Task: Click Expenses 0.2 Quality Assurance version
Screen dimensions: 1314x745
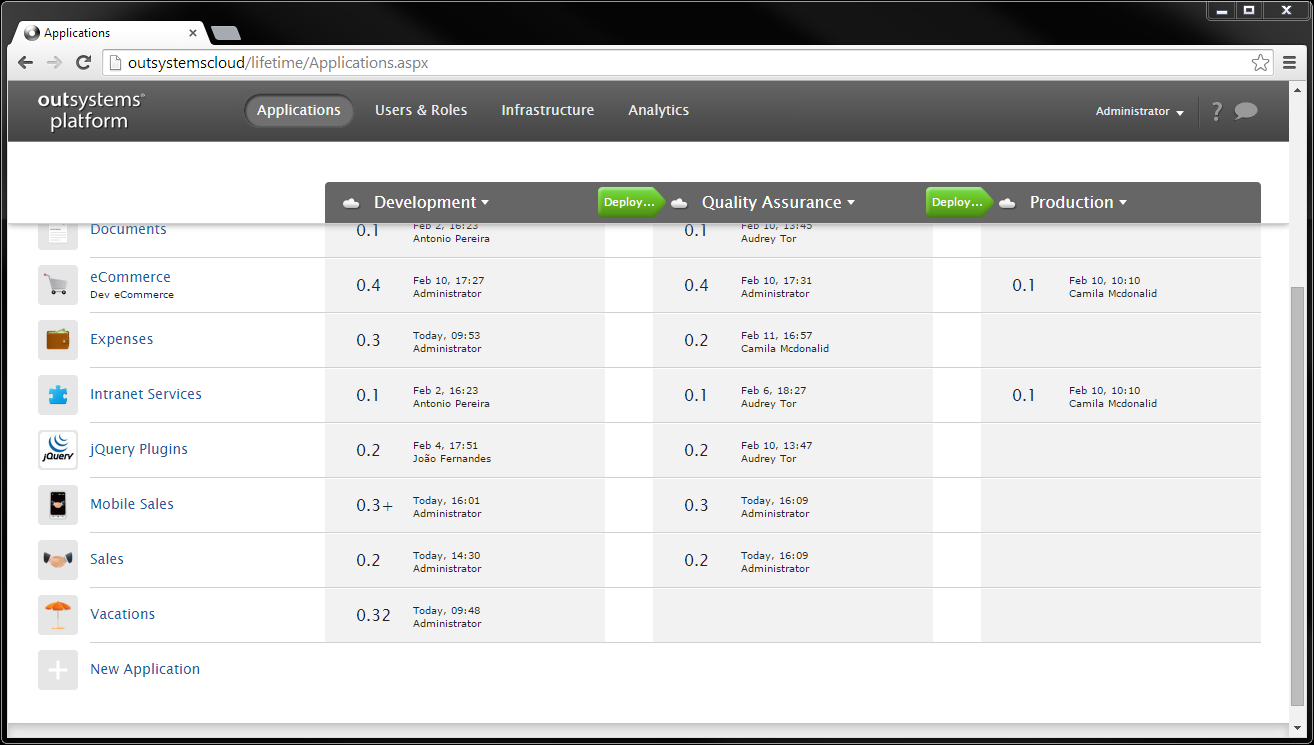Action: coord(696,340)
